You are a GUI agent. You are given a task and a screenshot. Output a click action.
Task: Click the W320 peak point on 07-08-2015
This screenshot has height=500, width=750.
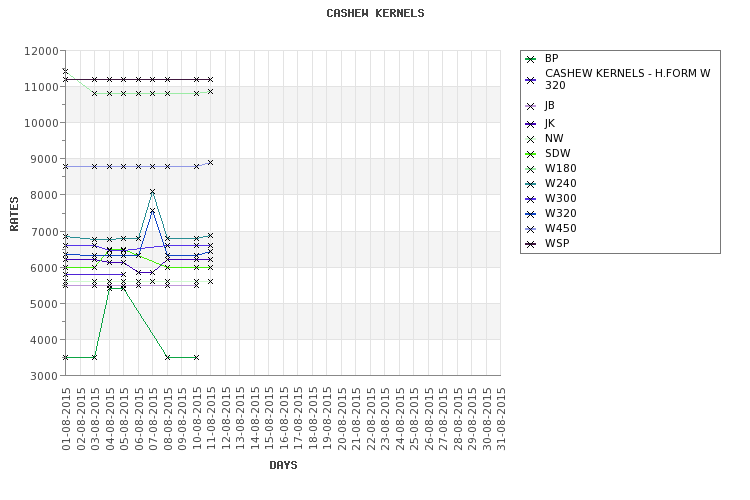tap(153, 211)
